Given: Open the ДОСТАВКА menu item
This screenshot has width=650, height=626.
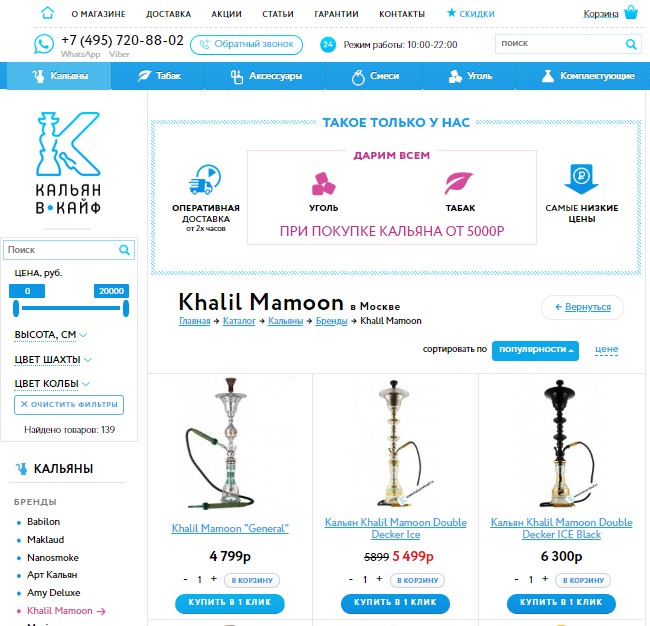Looking at the screenshot, I should [x=168, y=14].
